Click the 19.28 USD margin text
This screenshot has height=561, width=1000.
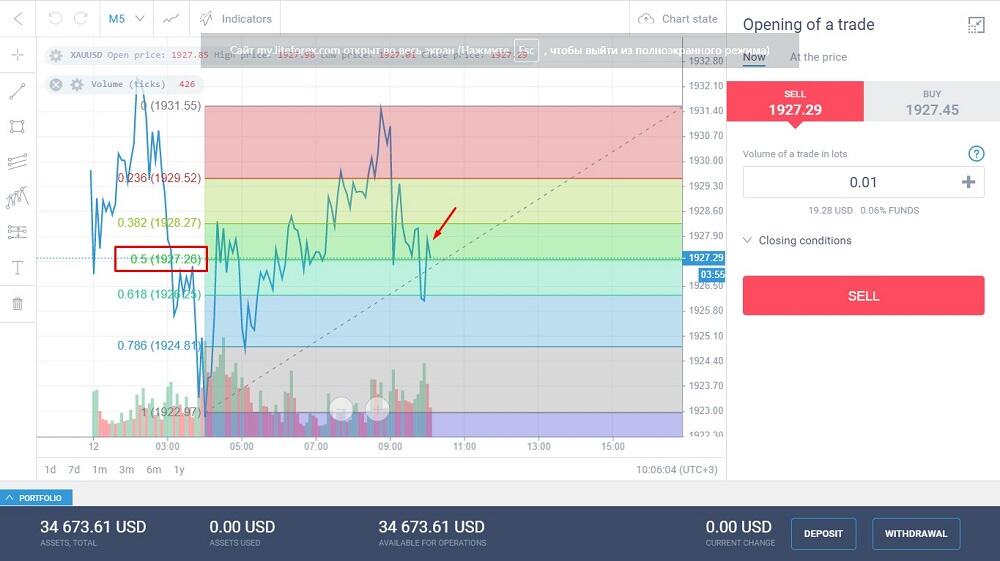coord(830,210)
